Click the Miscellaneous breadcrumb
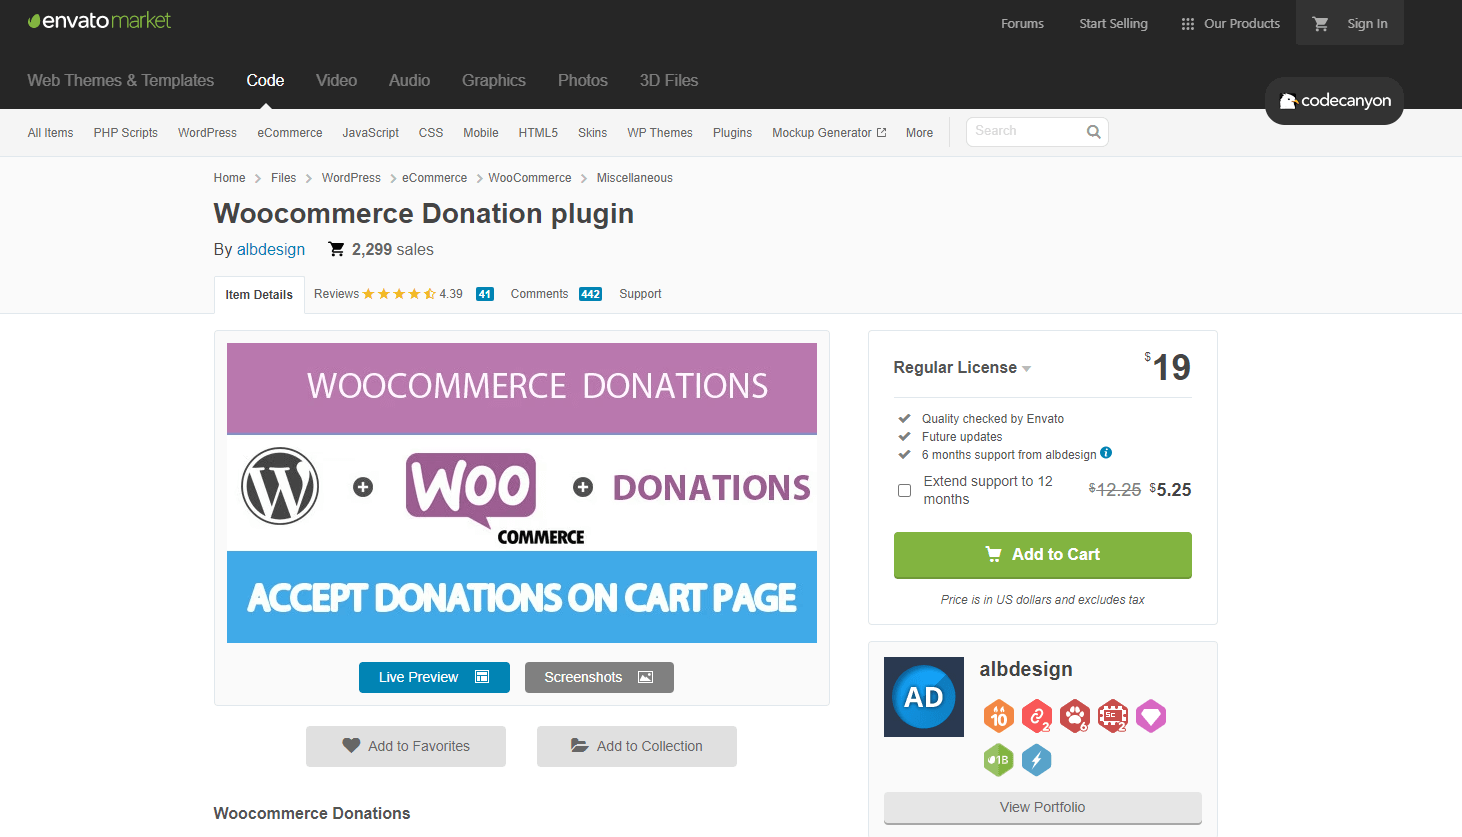Screen dimensions: 1462x837 (x=634, y=178)
